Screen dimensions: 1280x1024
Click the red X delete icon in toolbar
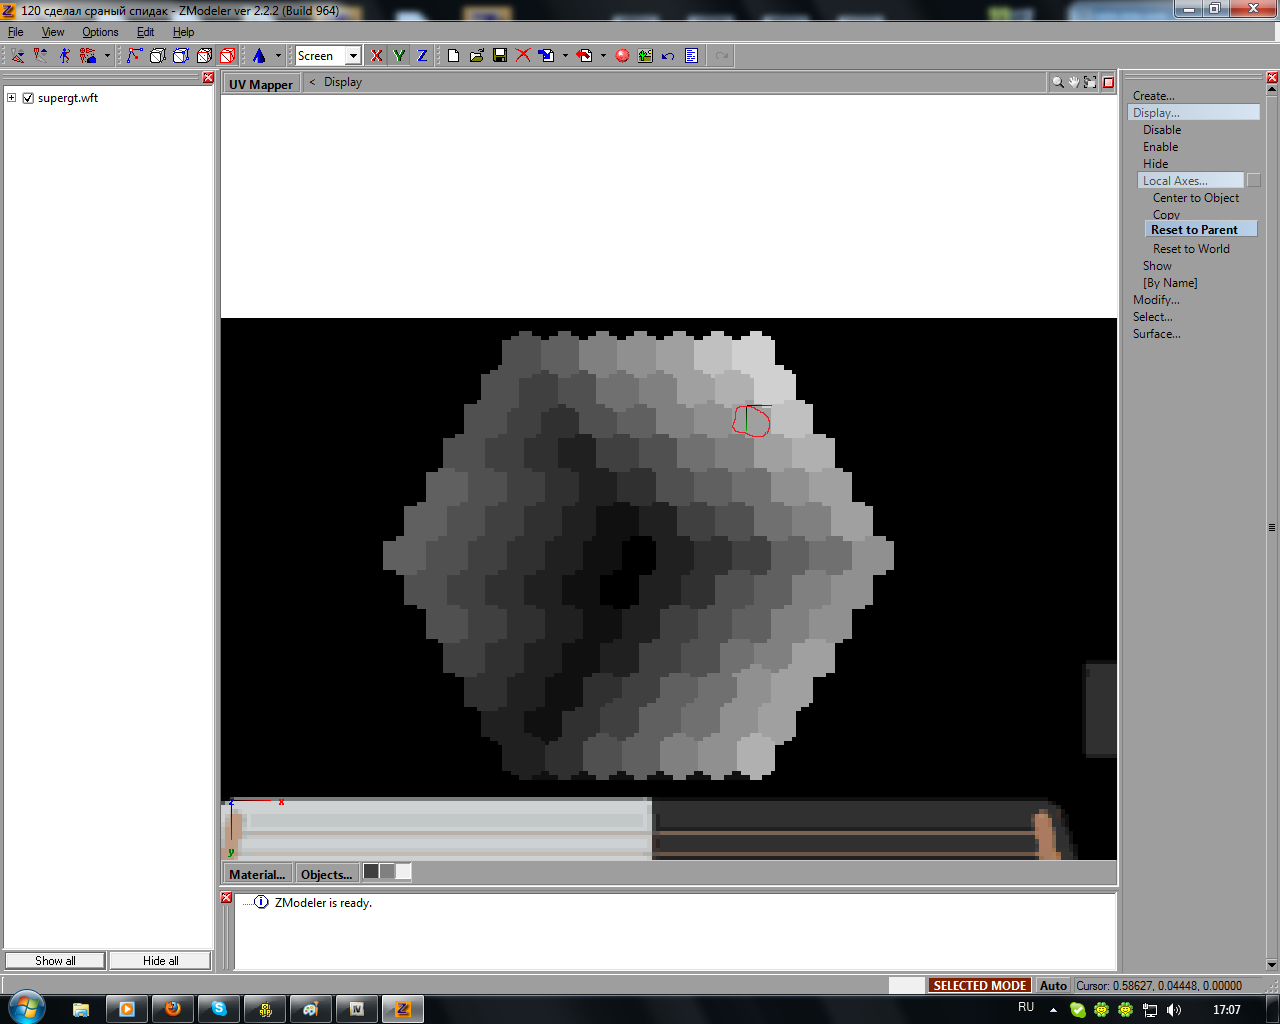(523, 56)
